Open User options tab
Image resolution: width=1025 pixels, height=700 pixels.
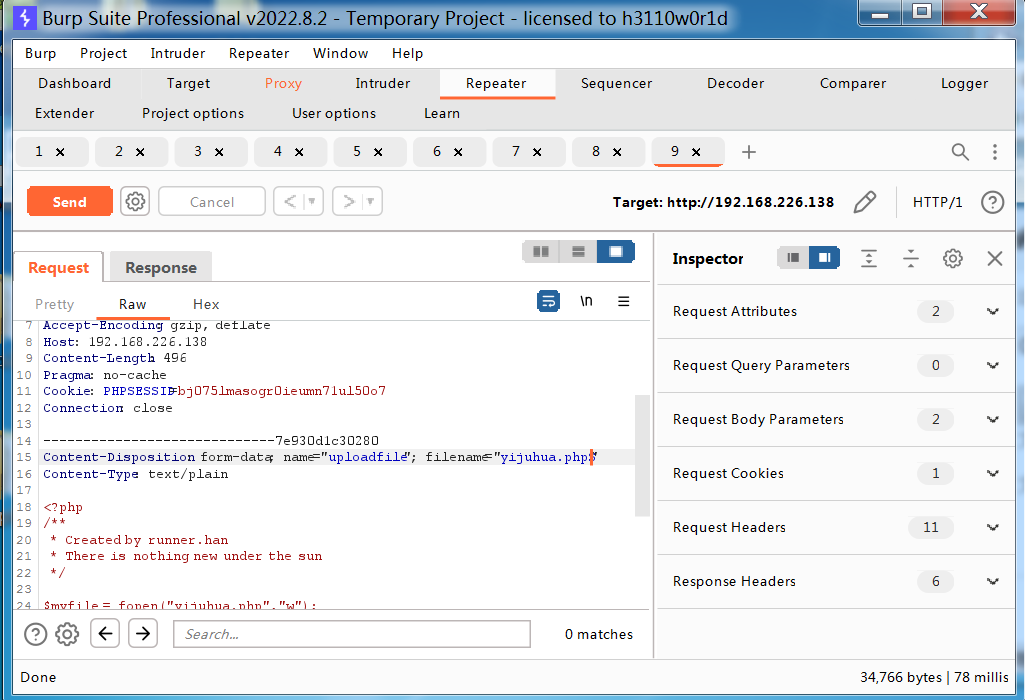pyautogui.click(x=334, y=114)
